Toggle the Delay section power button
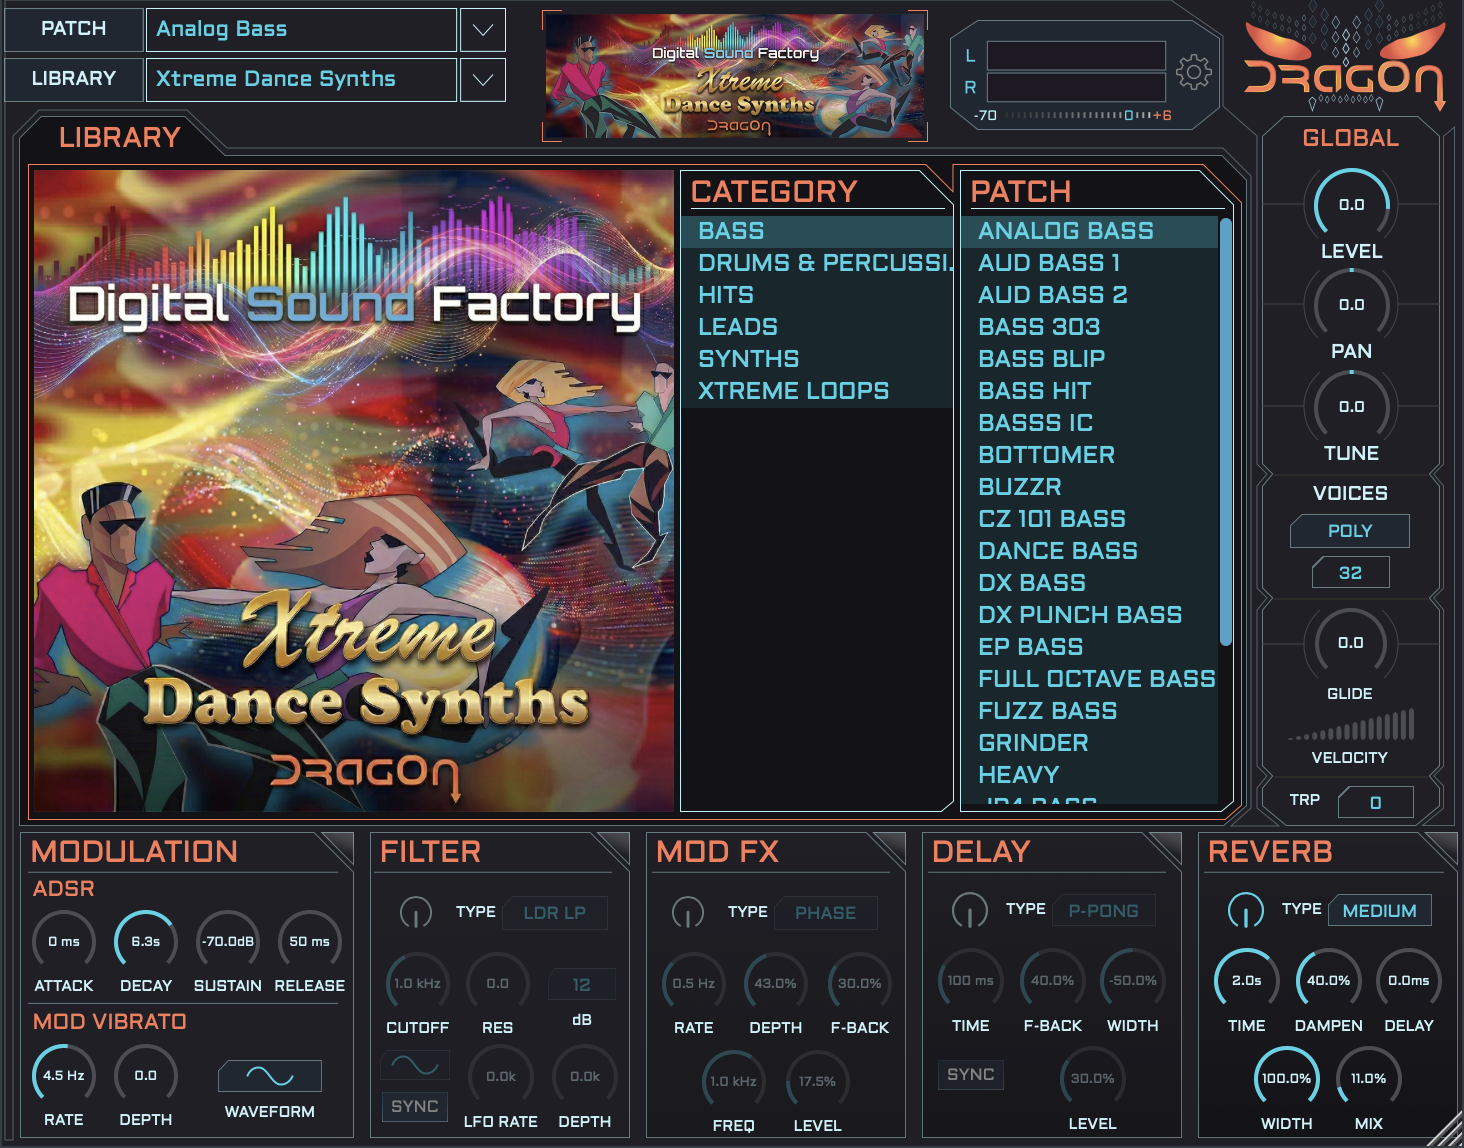This screenshot has width=1464, height=1148. point(969,910)
